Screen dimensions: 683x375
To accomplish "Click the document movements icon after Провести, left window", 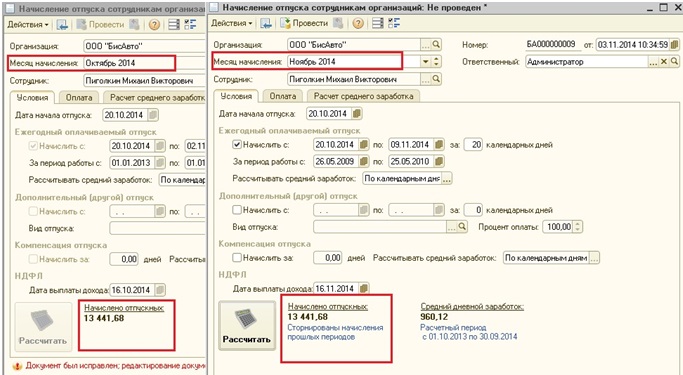I will [x=134, y=24].
